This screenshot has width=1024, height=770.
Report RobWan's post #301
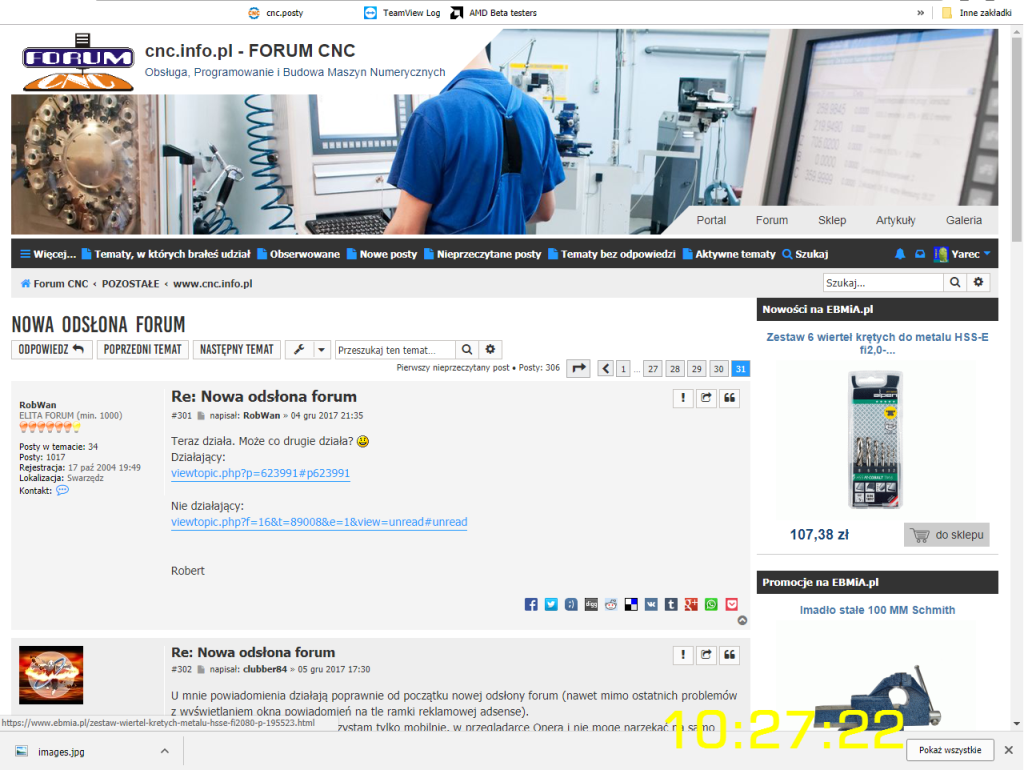(x=683, y=398)
